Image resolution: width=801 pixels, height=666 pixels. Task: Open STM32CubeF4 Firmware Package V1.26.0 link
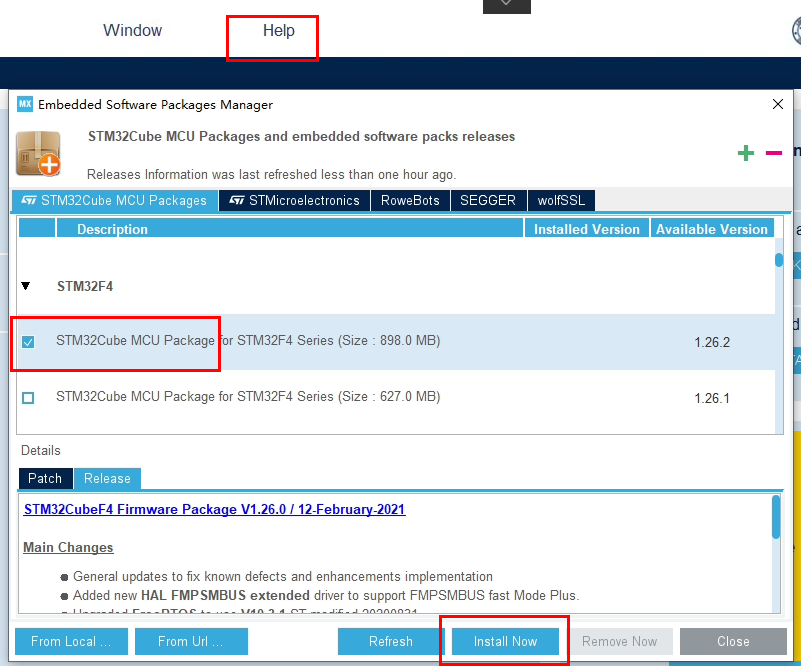[x=215, y=509]
